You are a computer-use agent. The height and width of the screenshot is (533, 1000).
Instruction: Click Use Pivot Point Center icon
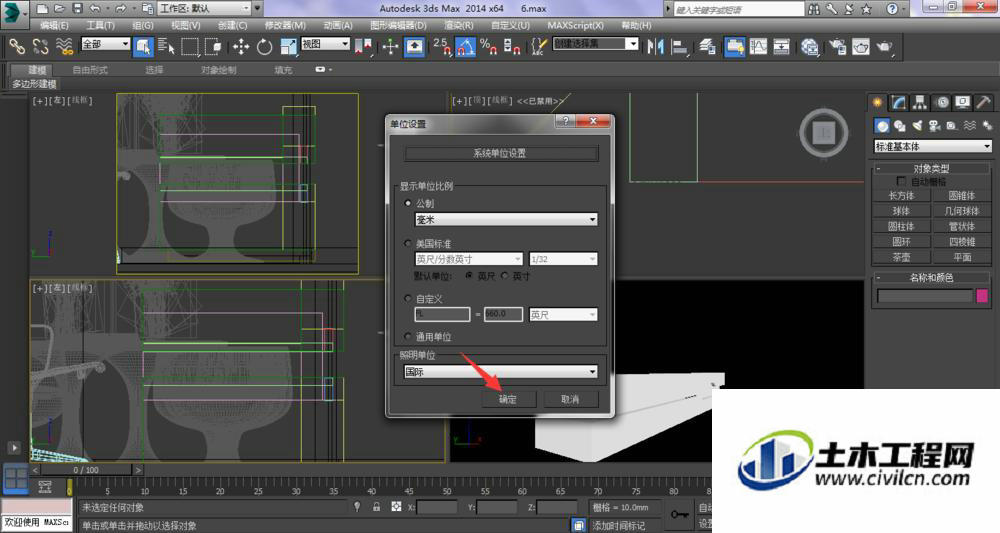pyautogui.click(x=364, y=47)
